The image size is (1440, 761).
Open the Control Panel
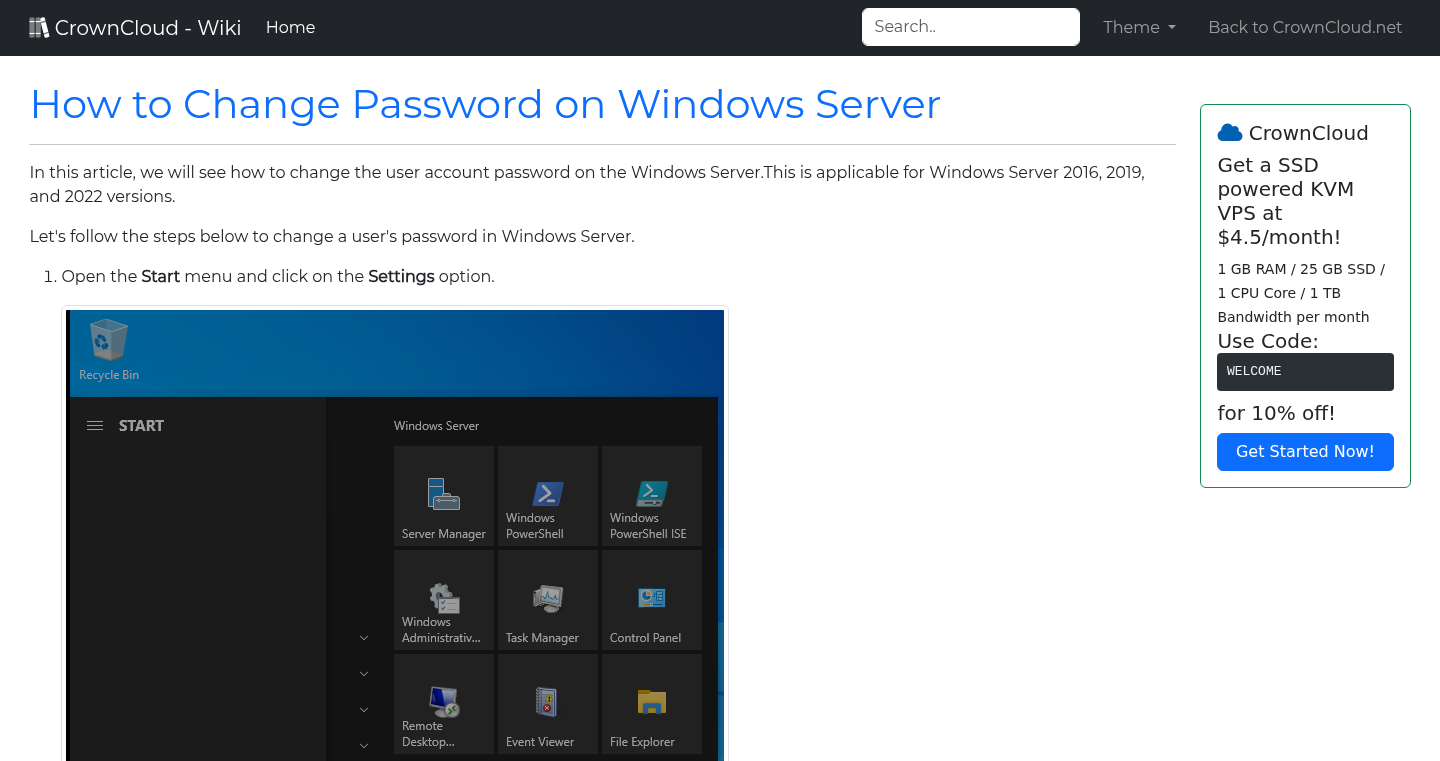click(651, 600)
